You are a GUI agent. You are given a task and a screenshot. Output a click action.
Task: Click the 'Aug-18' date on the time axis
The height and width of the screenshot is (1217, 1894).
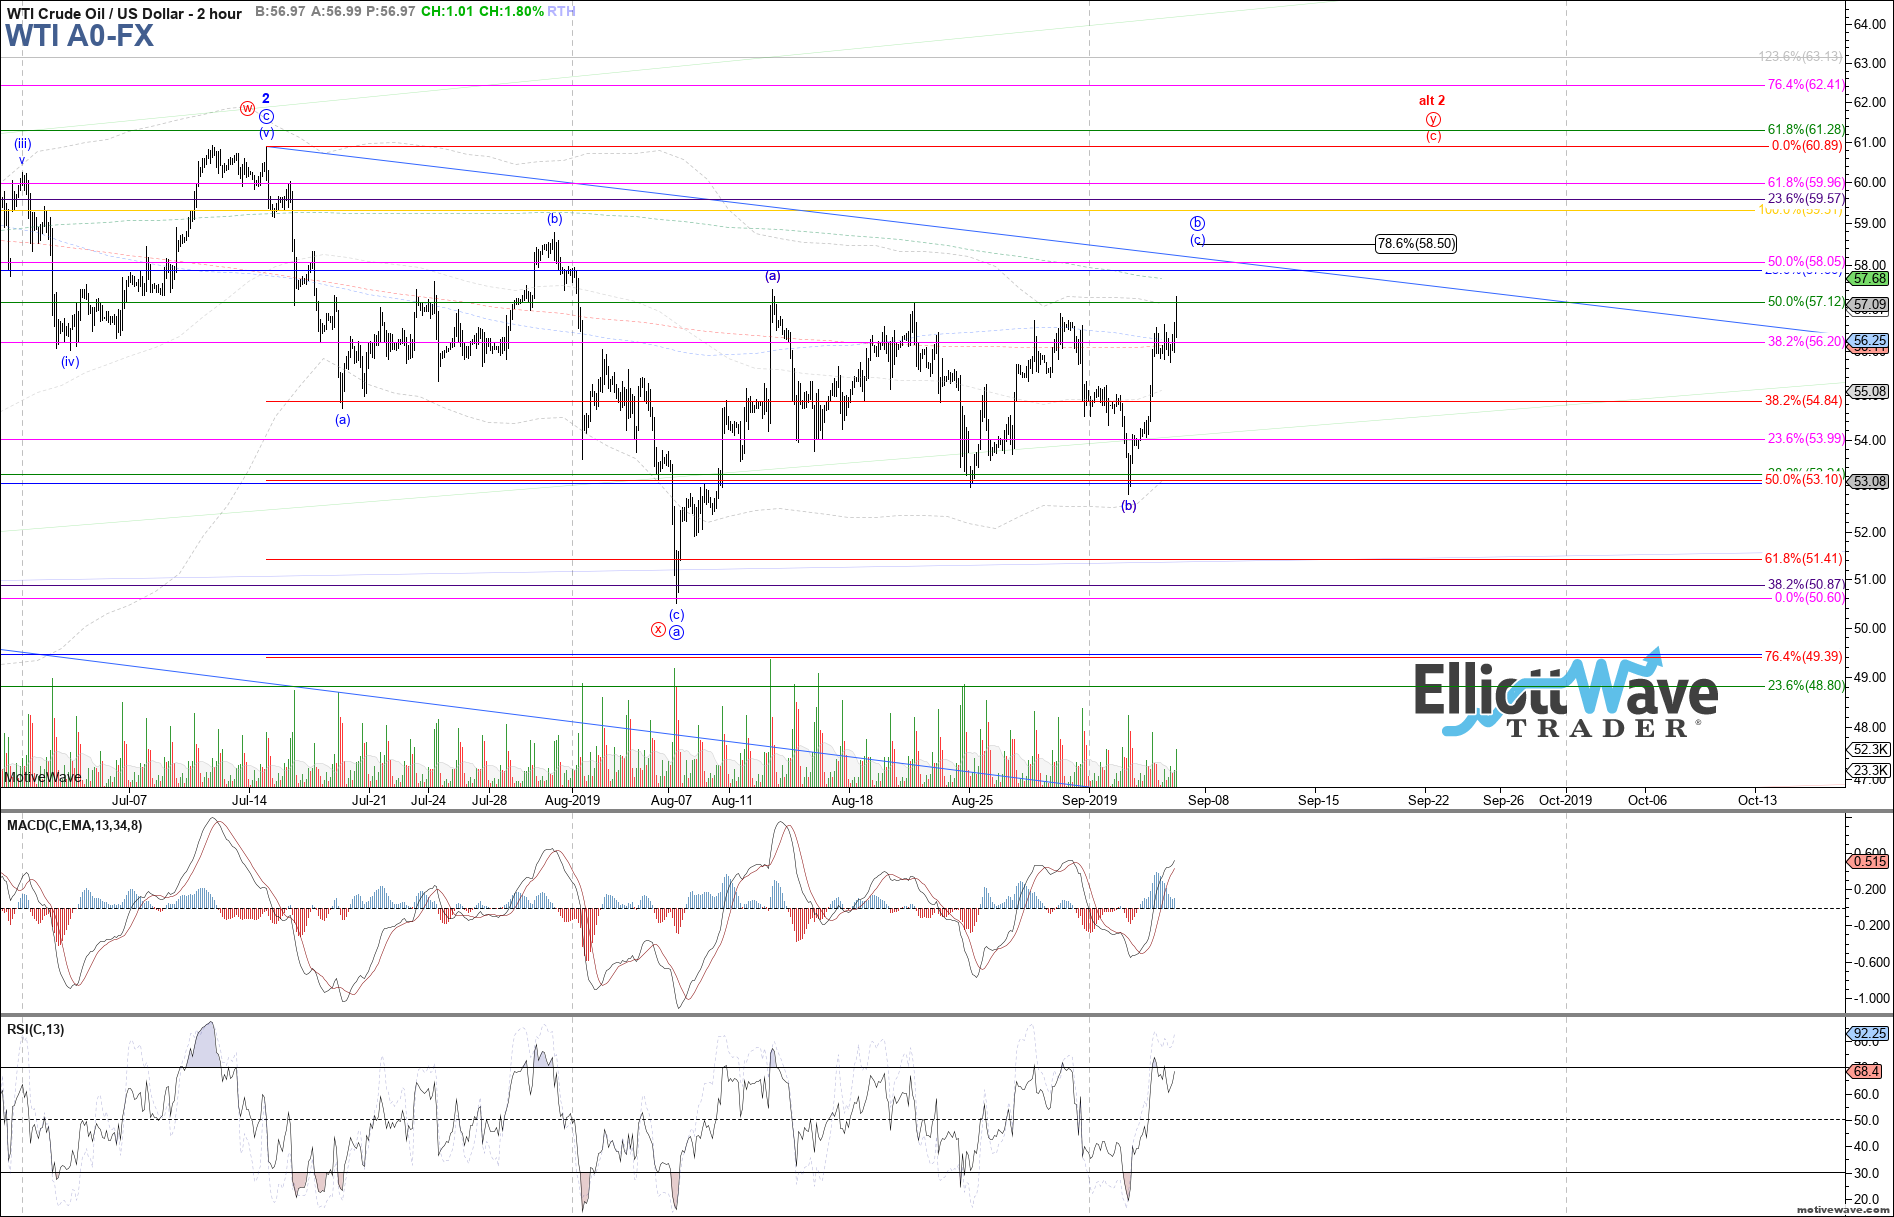(852, 800)
